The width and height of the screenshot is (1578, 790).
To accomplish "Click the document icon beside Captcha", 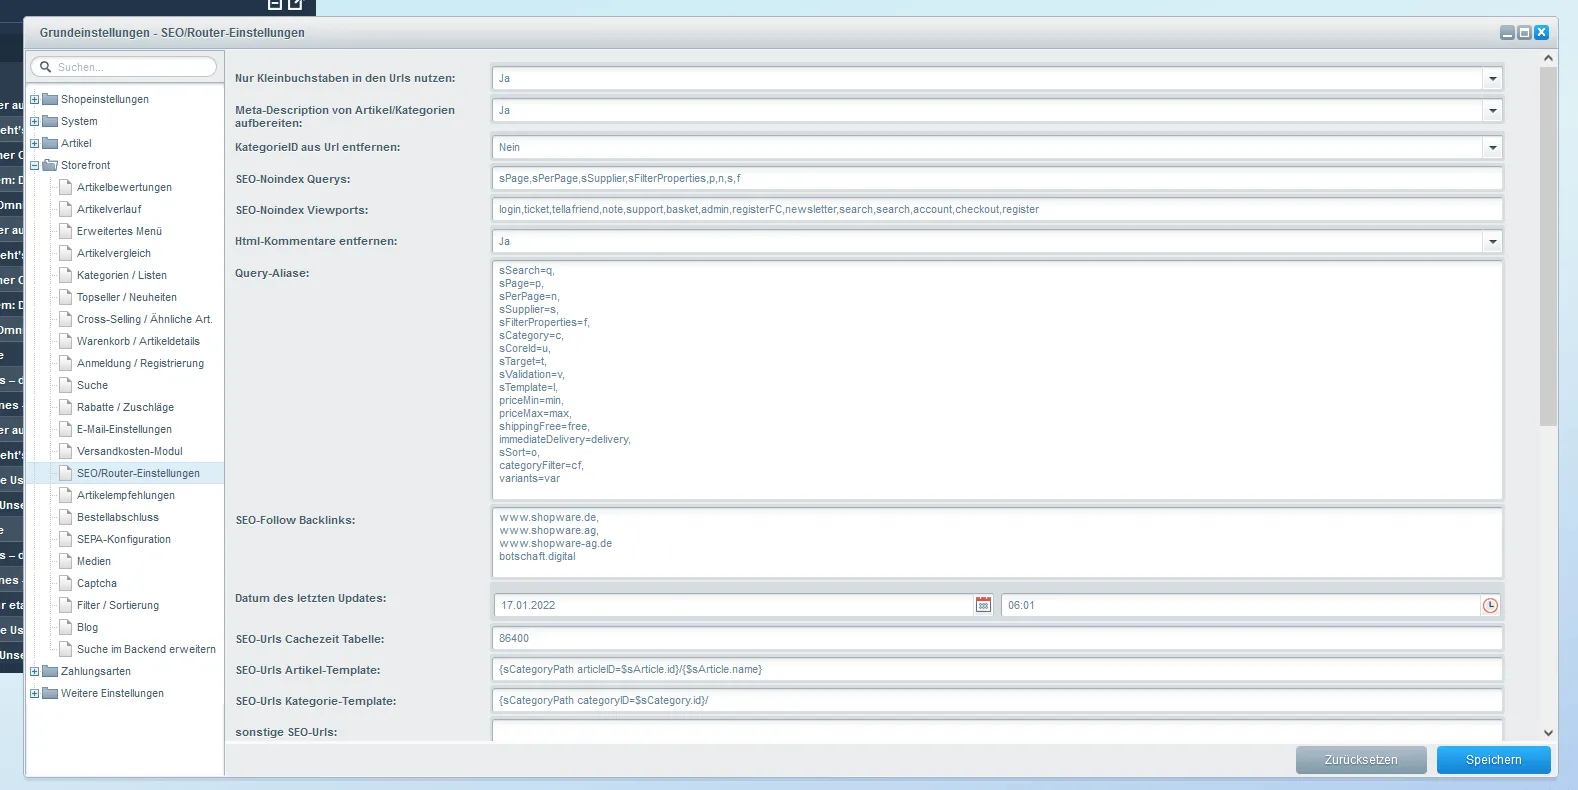I will point(66,583).
